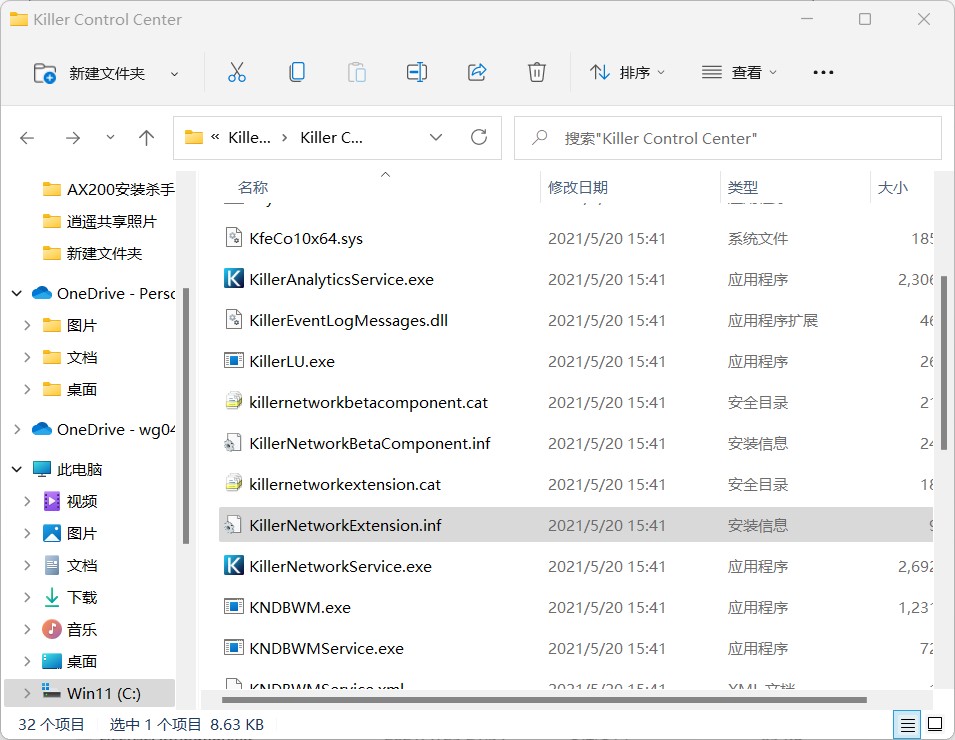The image size is (955, 740).
Task: Switch to details view icon in status bar
Action: coord(907,725)
